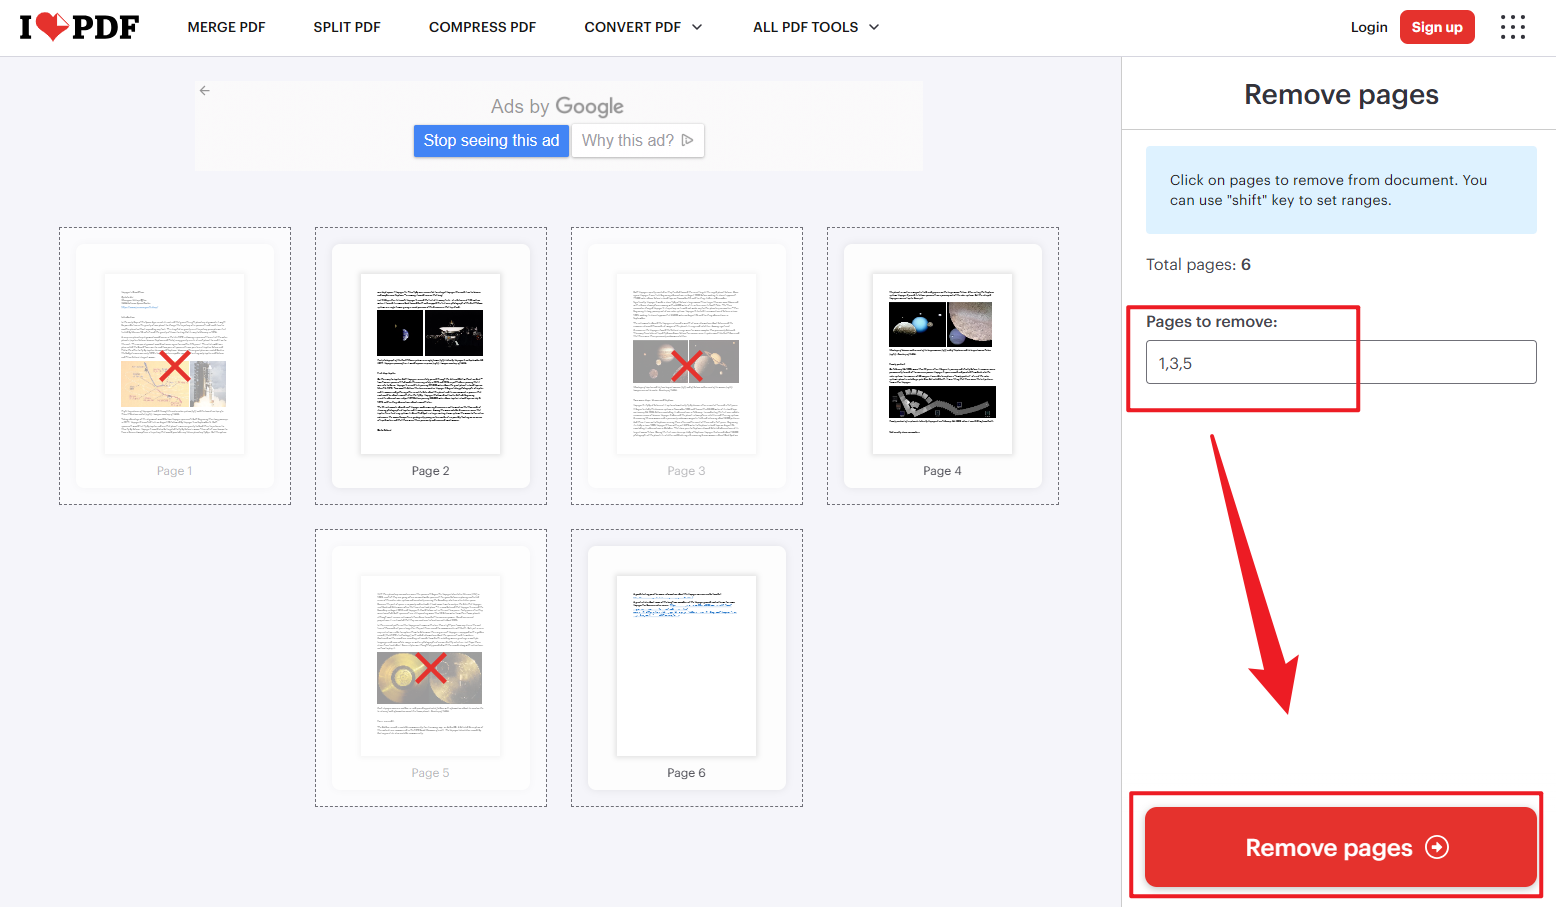This screenshot has height=907, width=1556.
Task: Click the info icon on Why this ad
Action: click(688, 140)
